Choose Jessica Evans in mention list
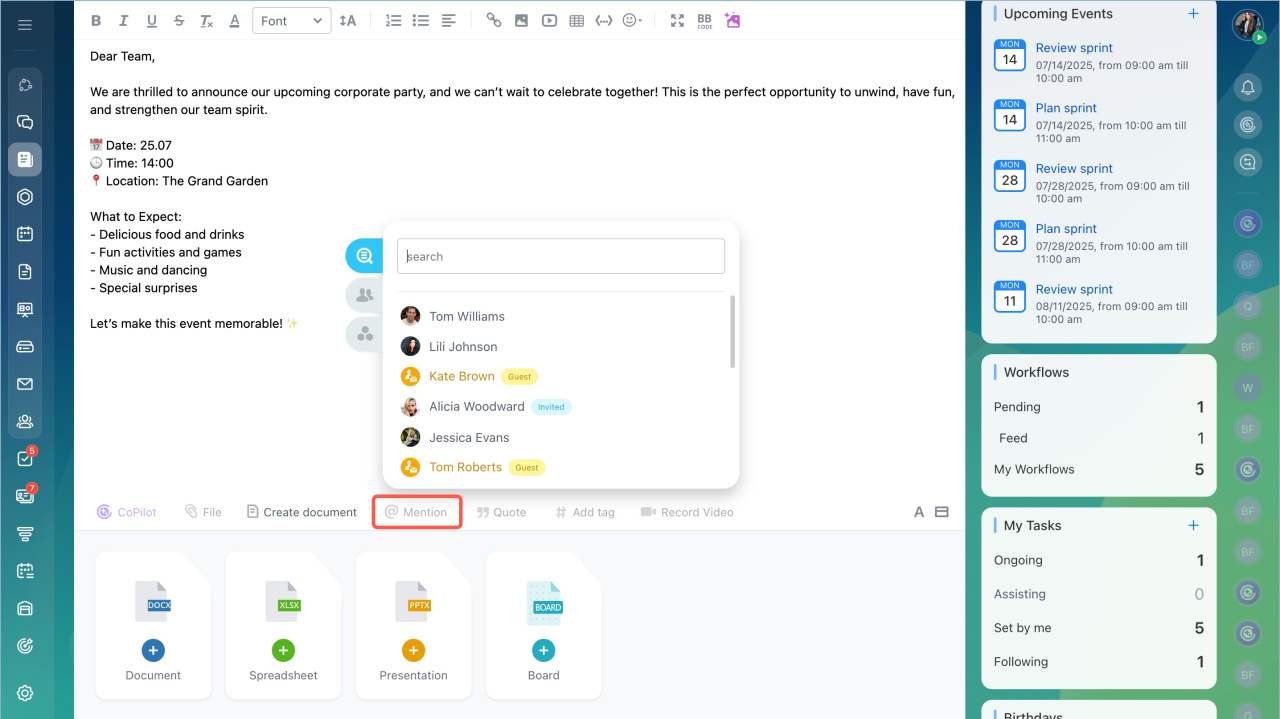1280x719 pixels. click(468, 437)
